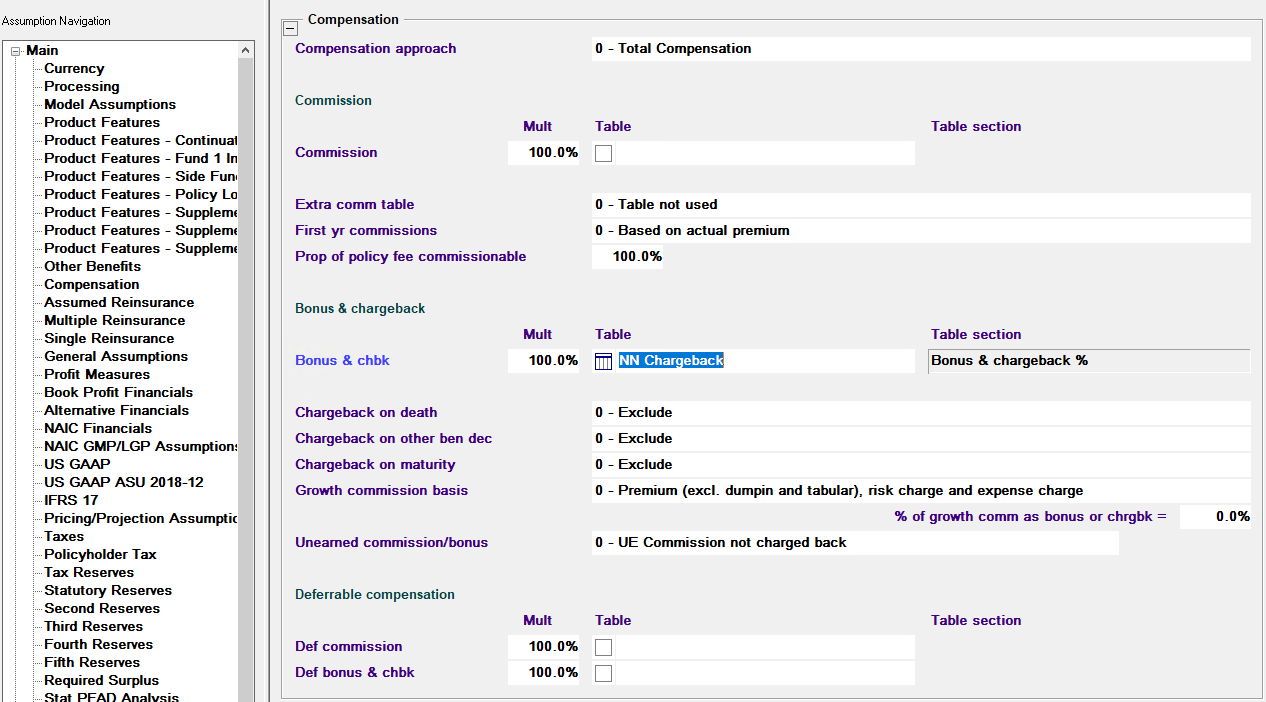
Task: Click the Commission multiplier field
Action: pos(544,153)
